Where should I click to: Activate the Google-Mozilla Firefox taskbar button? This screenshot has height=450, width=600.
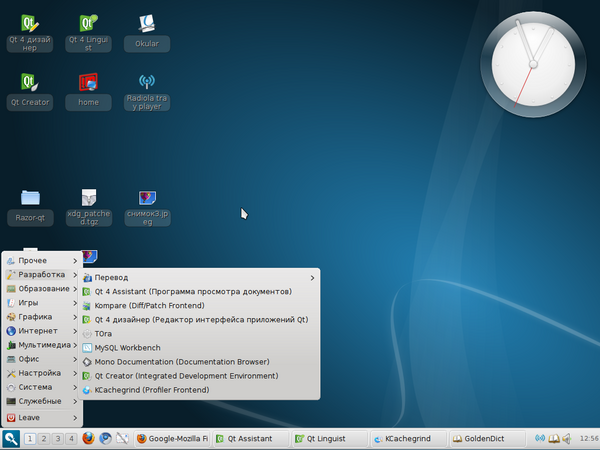click(x=172, y=439)
